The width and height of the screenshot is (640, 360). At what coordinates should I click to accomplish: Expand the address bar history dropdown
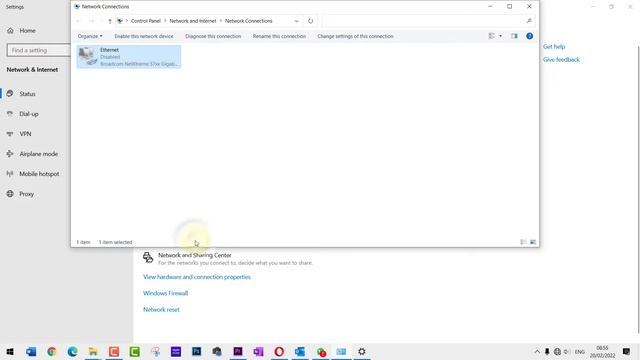pos(297,21)
